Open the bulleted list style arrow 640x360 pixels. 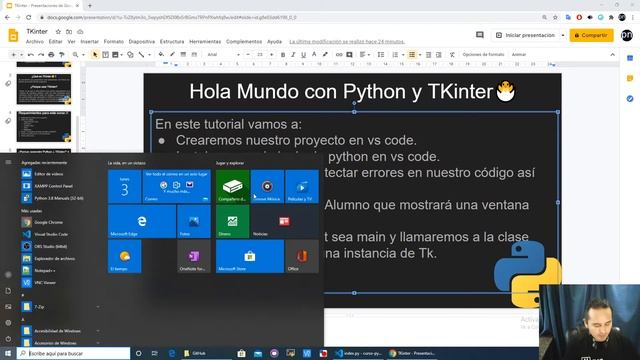[420, 55]
